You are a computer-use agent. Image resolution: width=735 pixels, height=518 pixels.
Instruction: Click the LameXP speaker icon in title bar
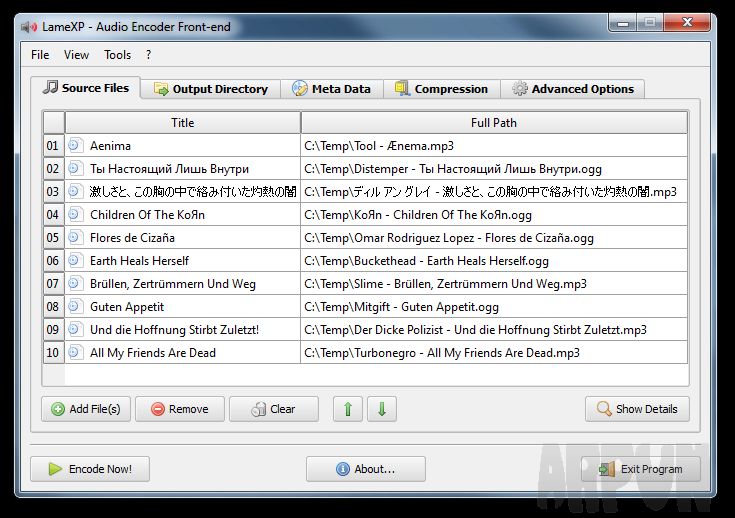pyautogui.click(x=27, y=27)
